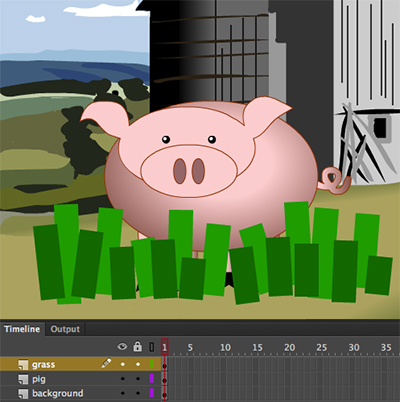Click green outline swatch on grass layer
400x402 pixels.
pos(152,364)
